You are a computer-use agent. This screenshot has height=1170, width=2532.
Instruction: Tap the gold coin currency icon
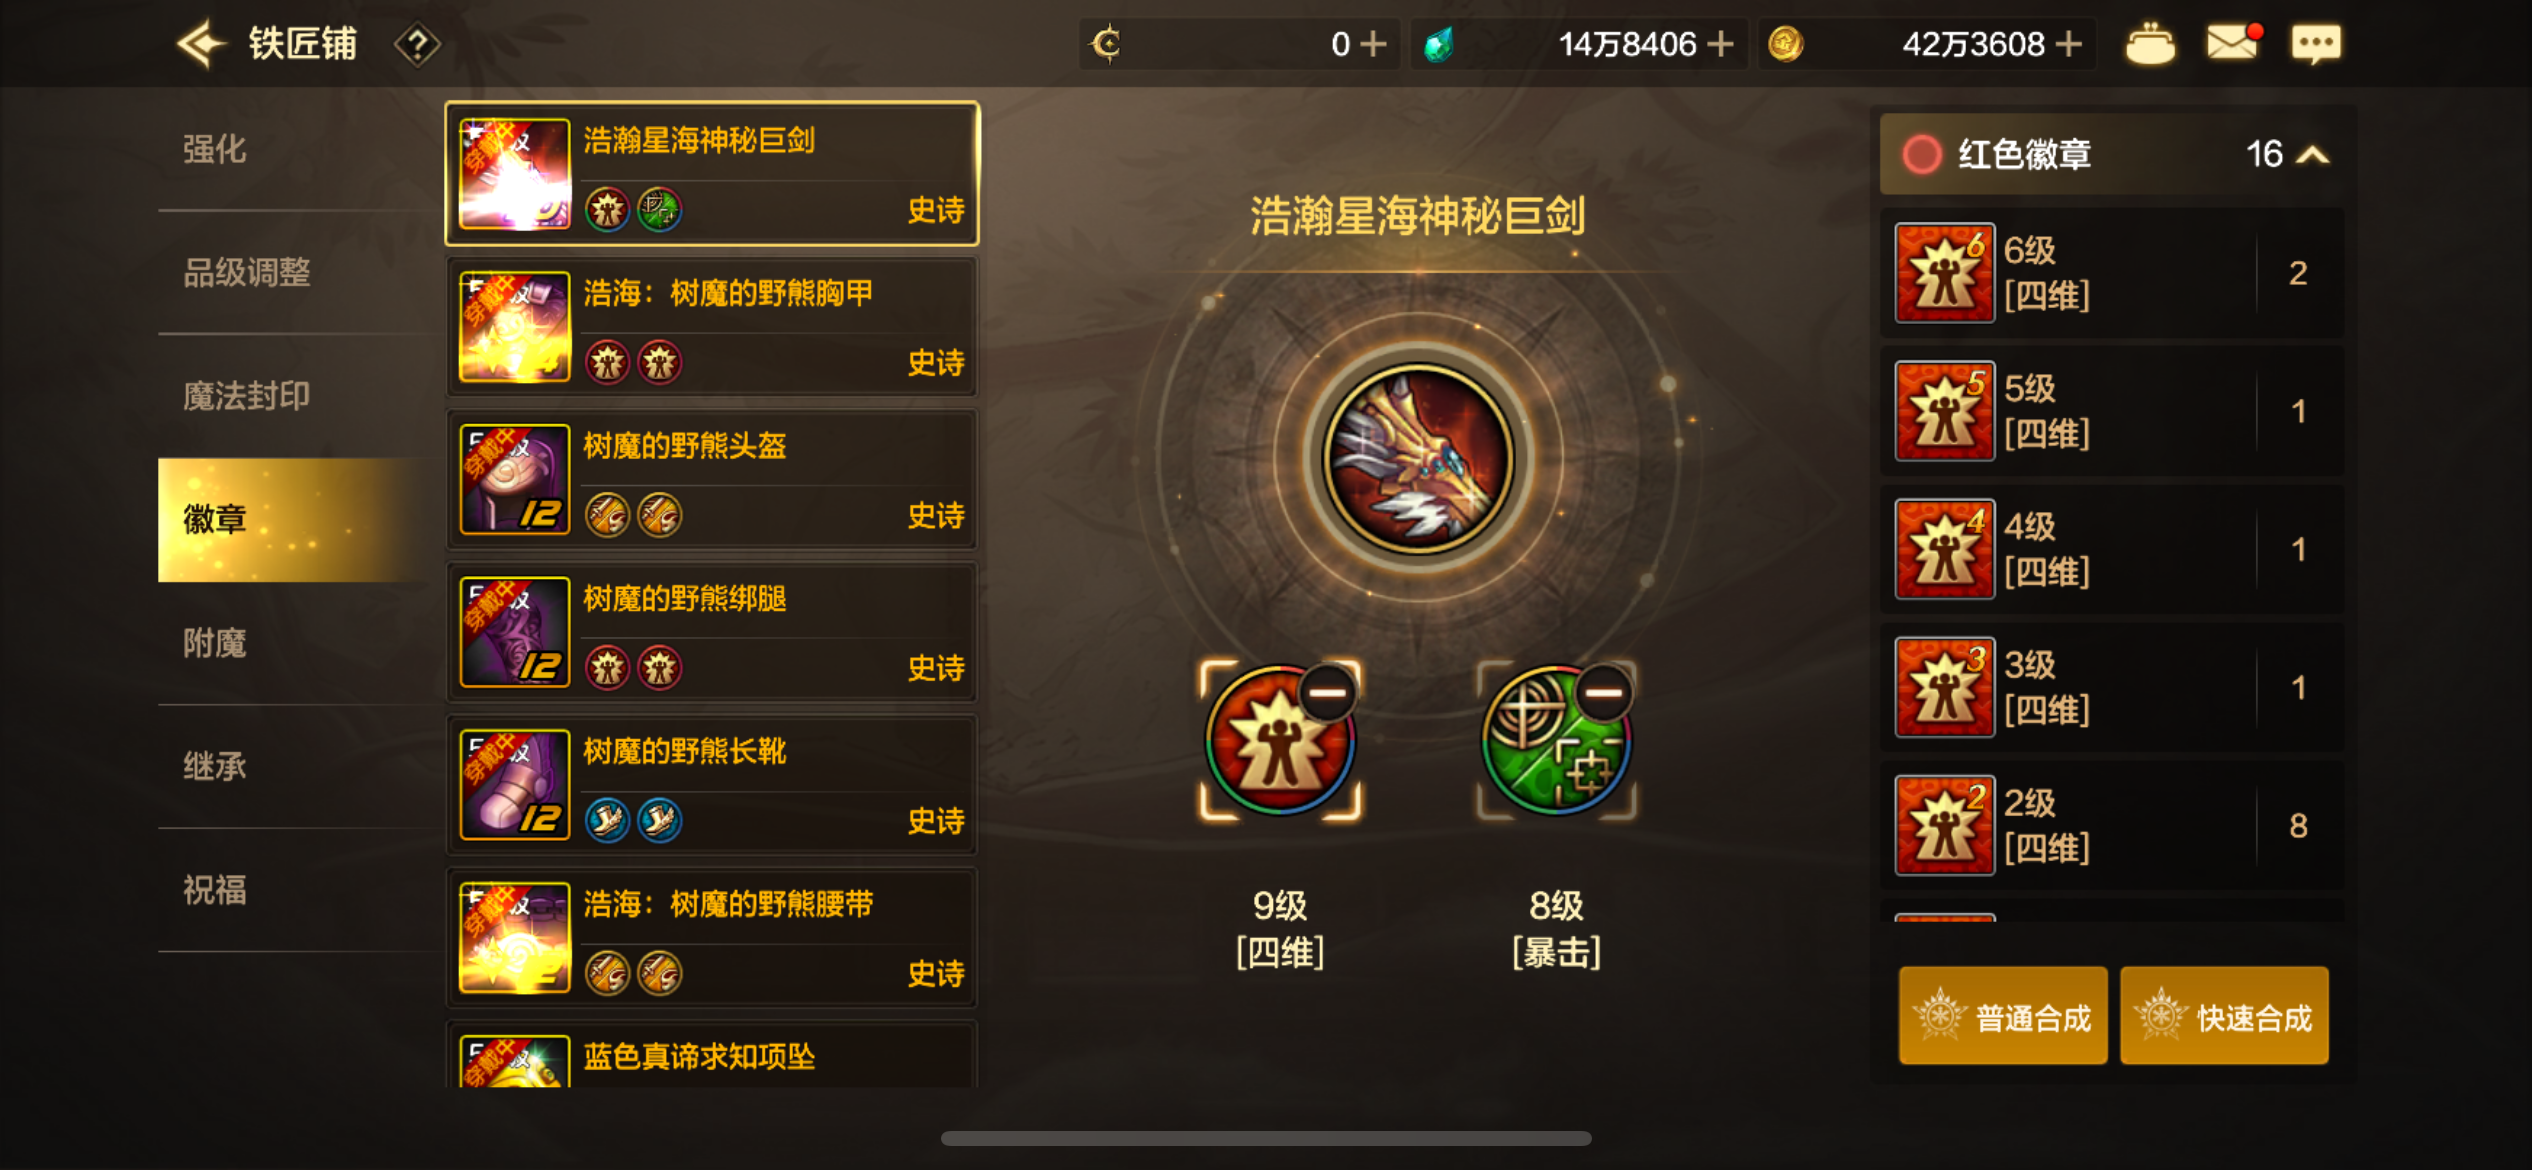1785,44
